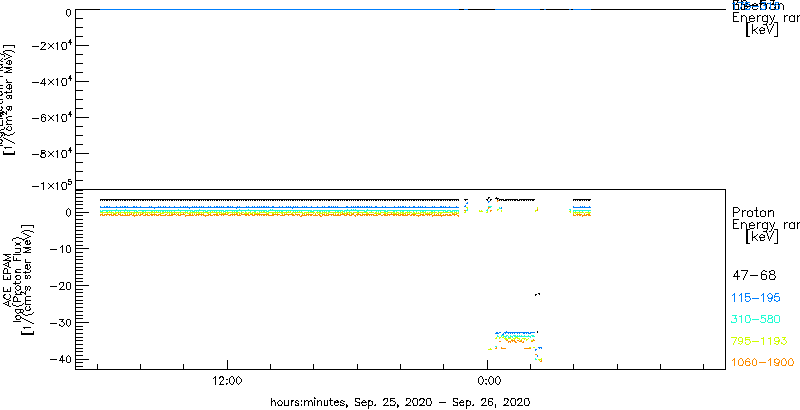Select the cyan 310-580 legend entry

pyautogui.click(x=756, y=320)
